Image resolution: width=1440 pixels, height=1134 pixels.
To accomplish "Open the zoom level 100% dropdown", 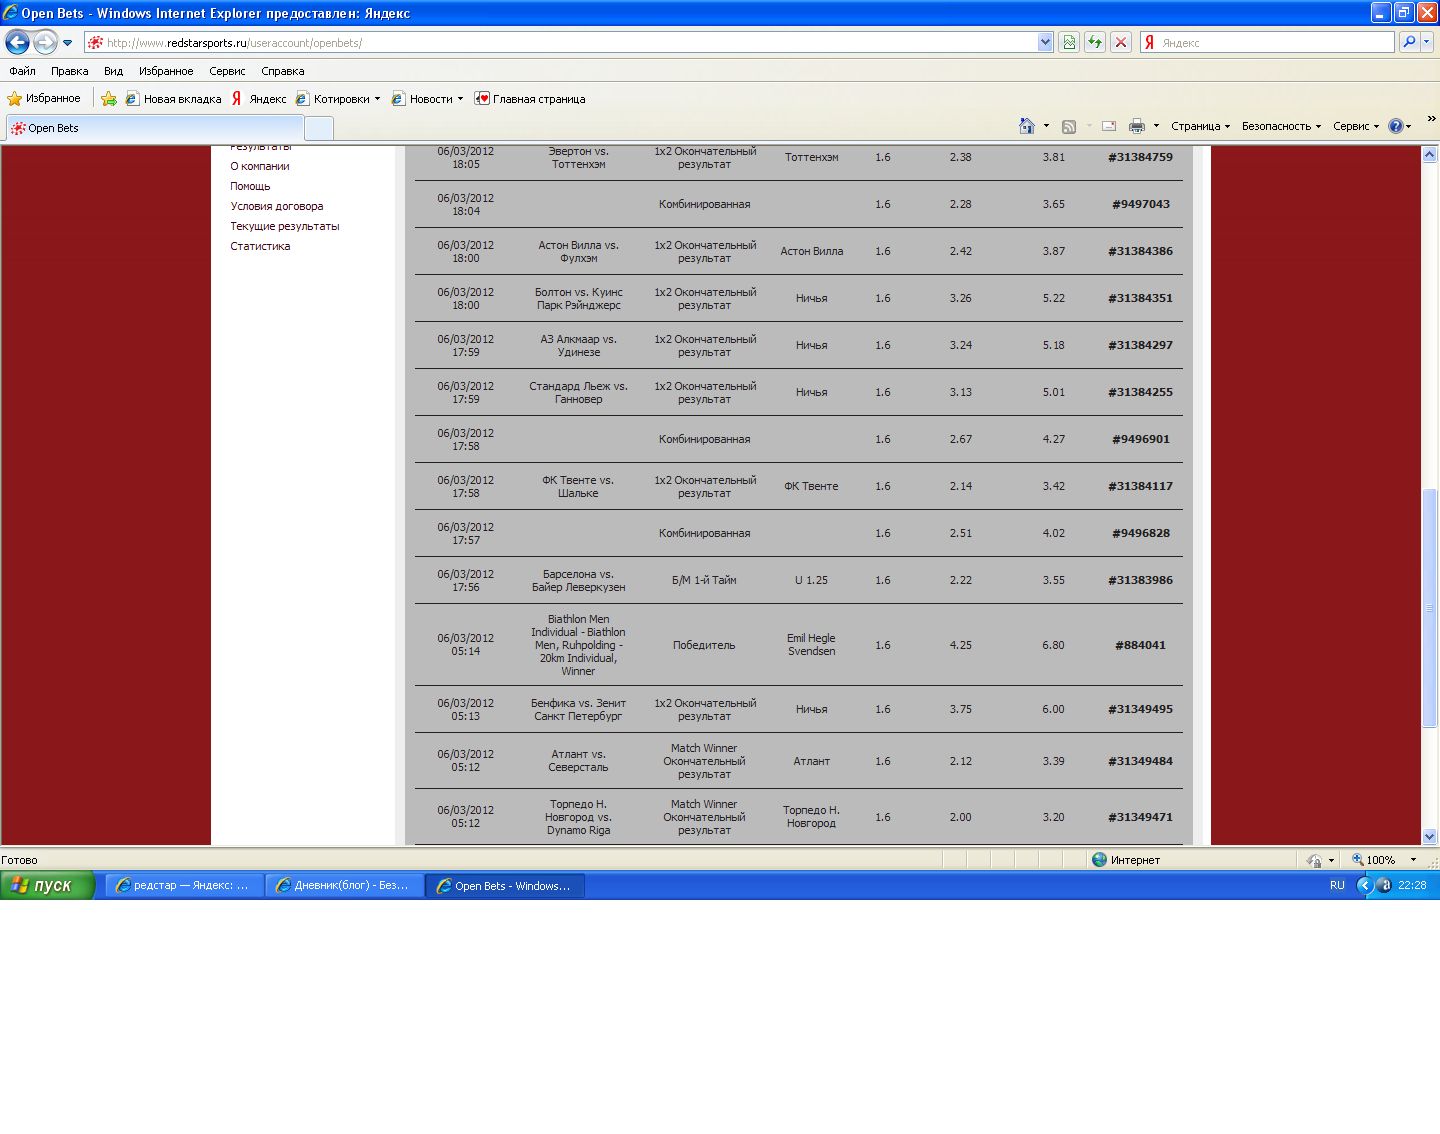I will [1412, 860].
